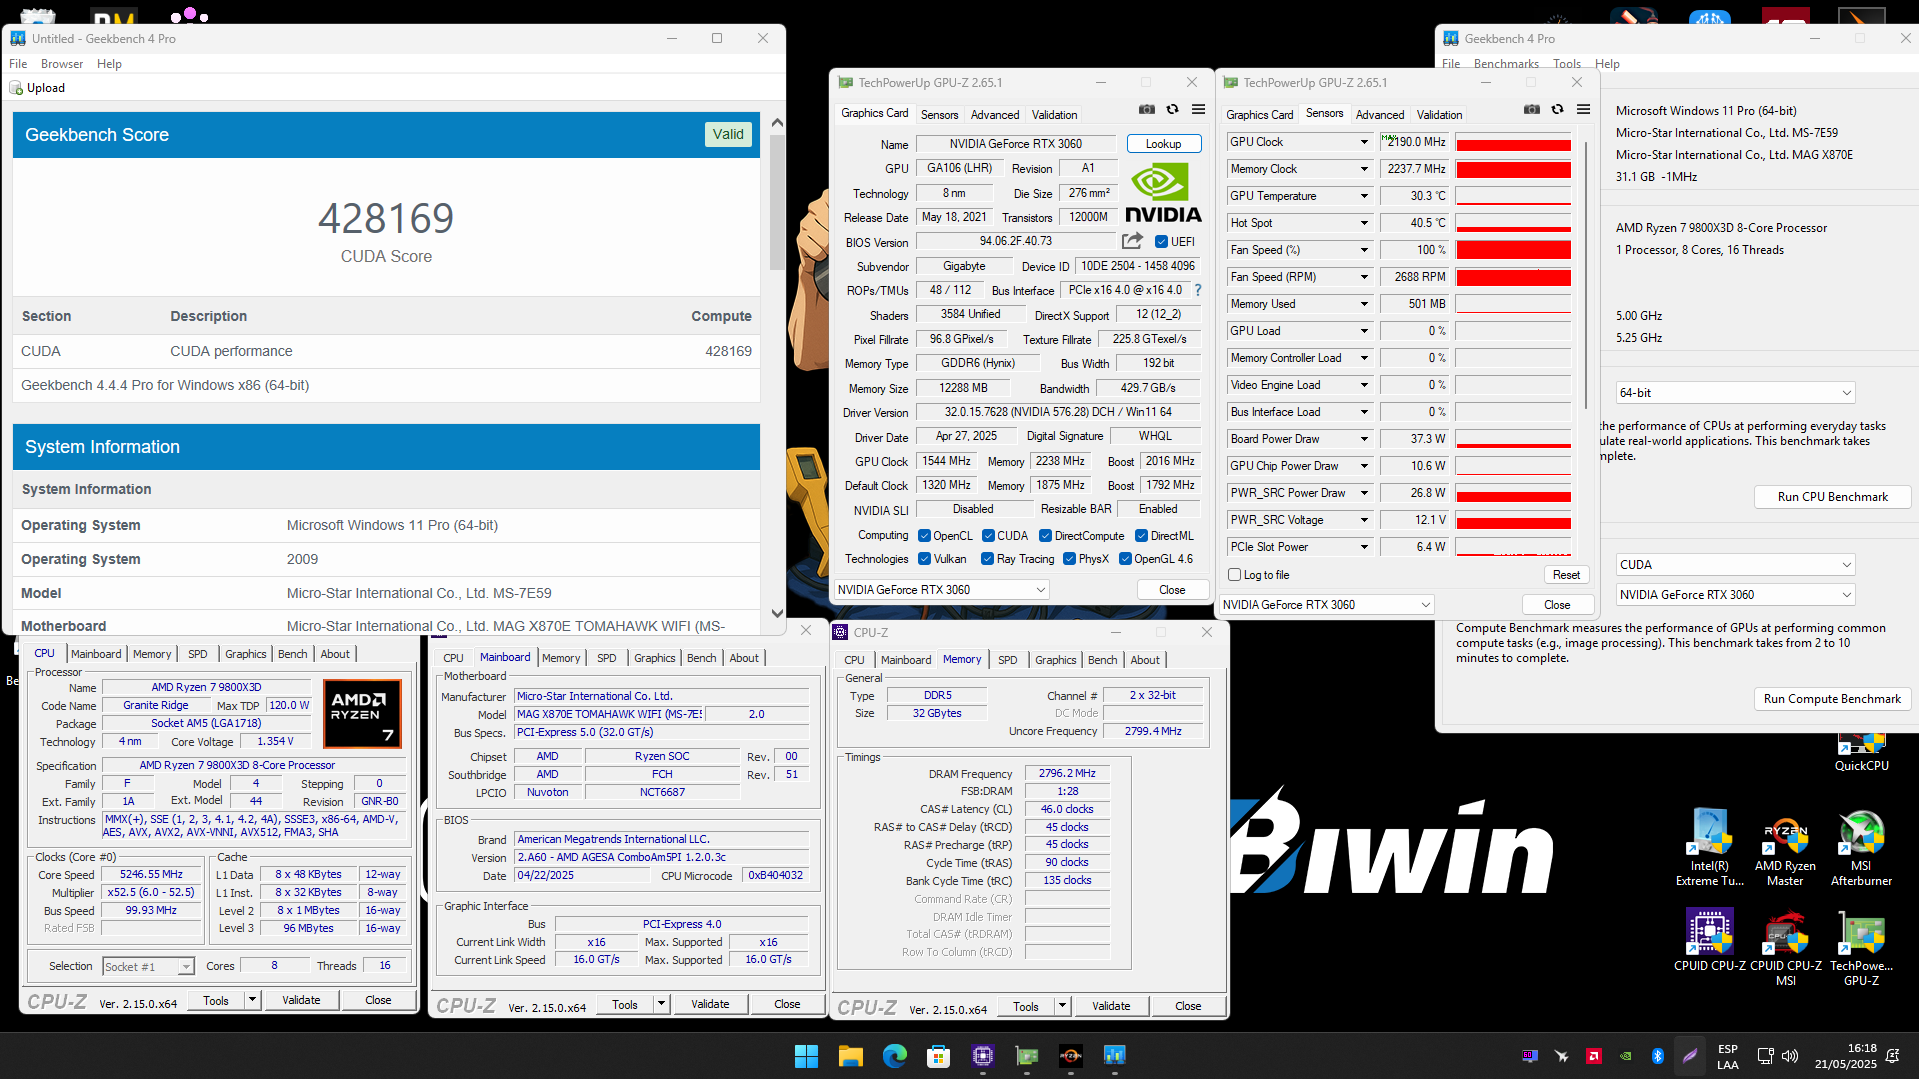Open hamburger menu in left GPU-Z window
The width and height of the screenshot is (1919, 1079).
click(x=1198, y=110)
